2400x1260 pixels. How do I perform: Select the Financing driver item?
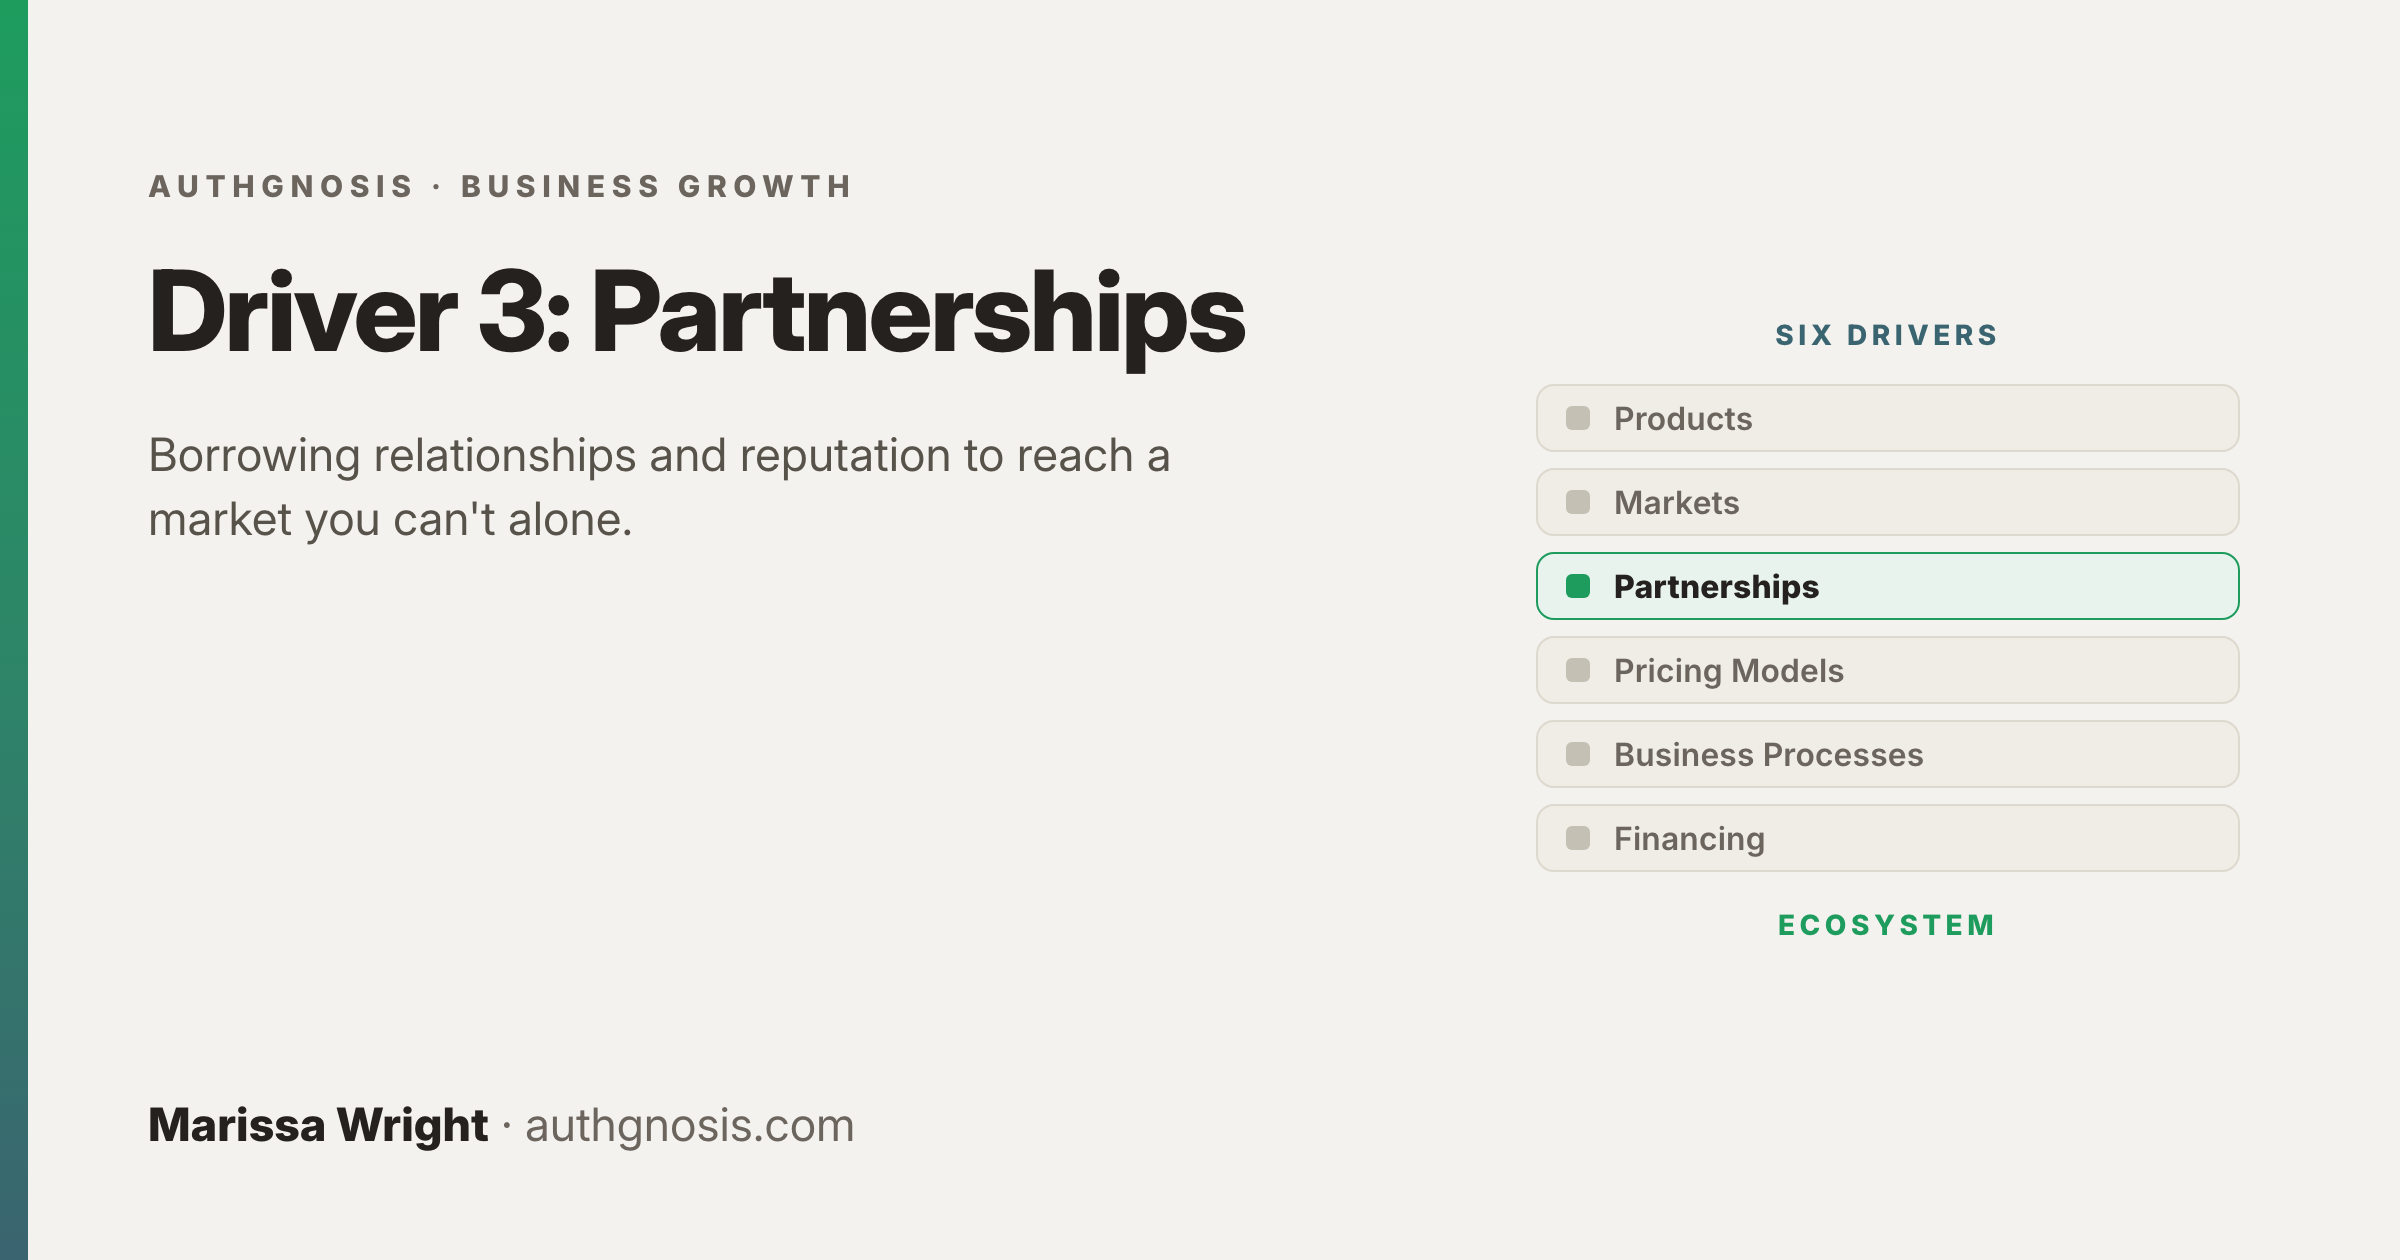(1888, 838)
